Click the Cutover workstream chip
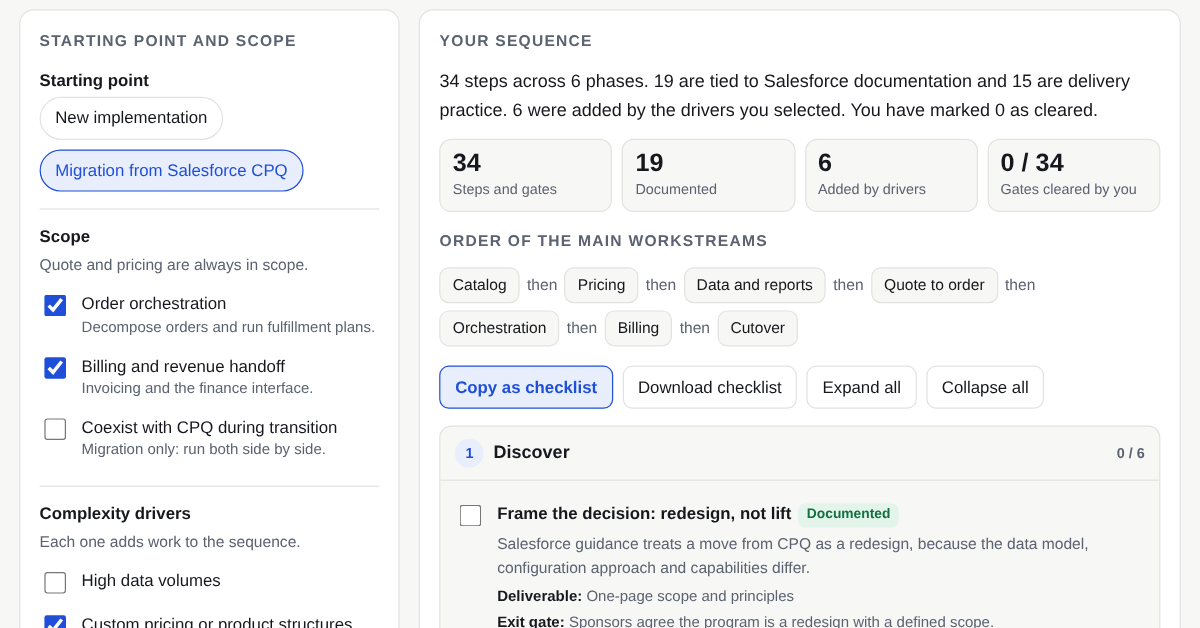1200x628 pixels. click(x=757, y=328)
